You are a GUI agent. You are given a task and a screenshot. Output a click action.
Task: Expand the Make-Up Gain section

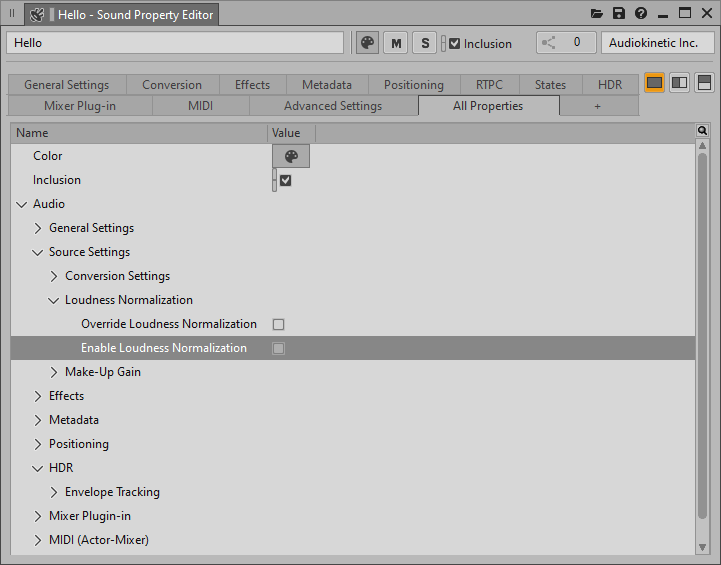click(x=55, y=372)
